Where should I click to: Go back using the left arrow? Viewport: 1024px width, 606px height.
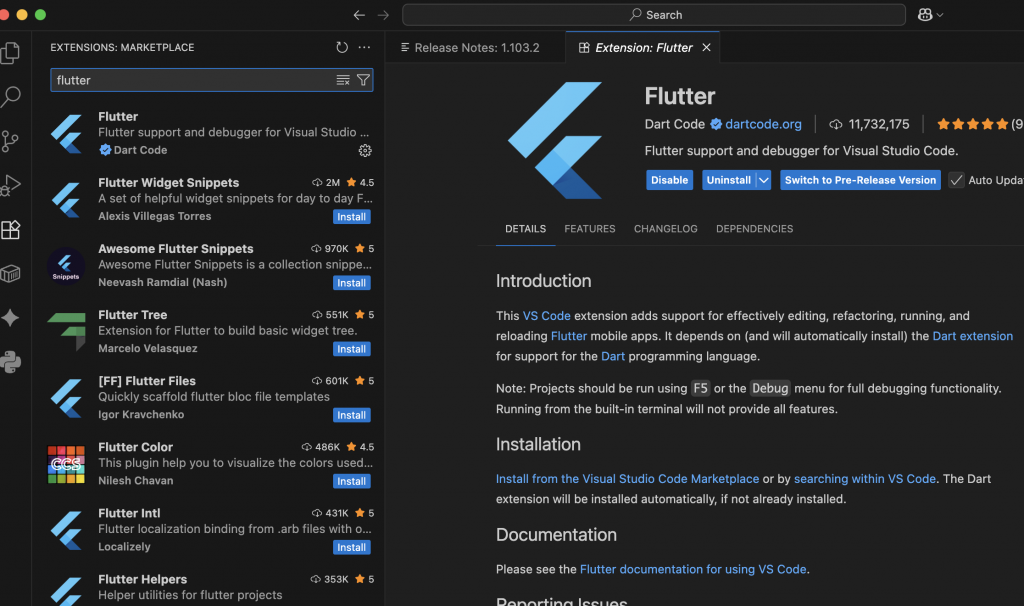(359, 15)
